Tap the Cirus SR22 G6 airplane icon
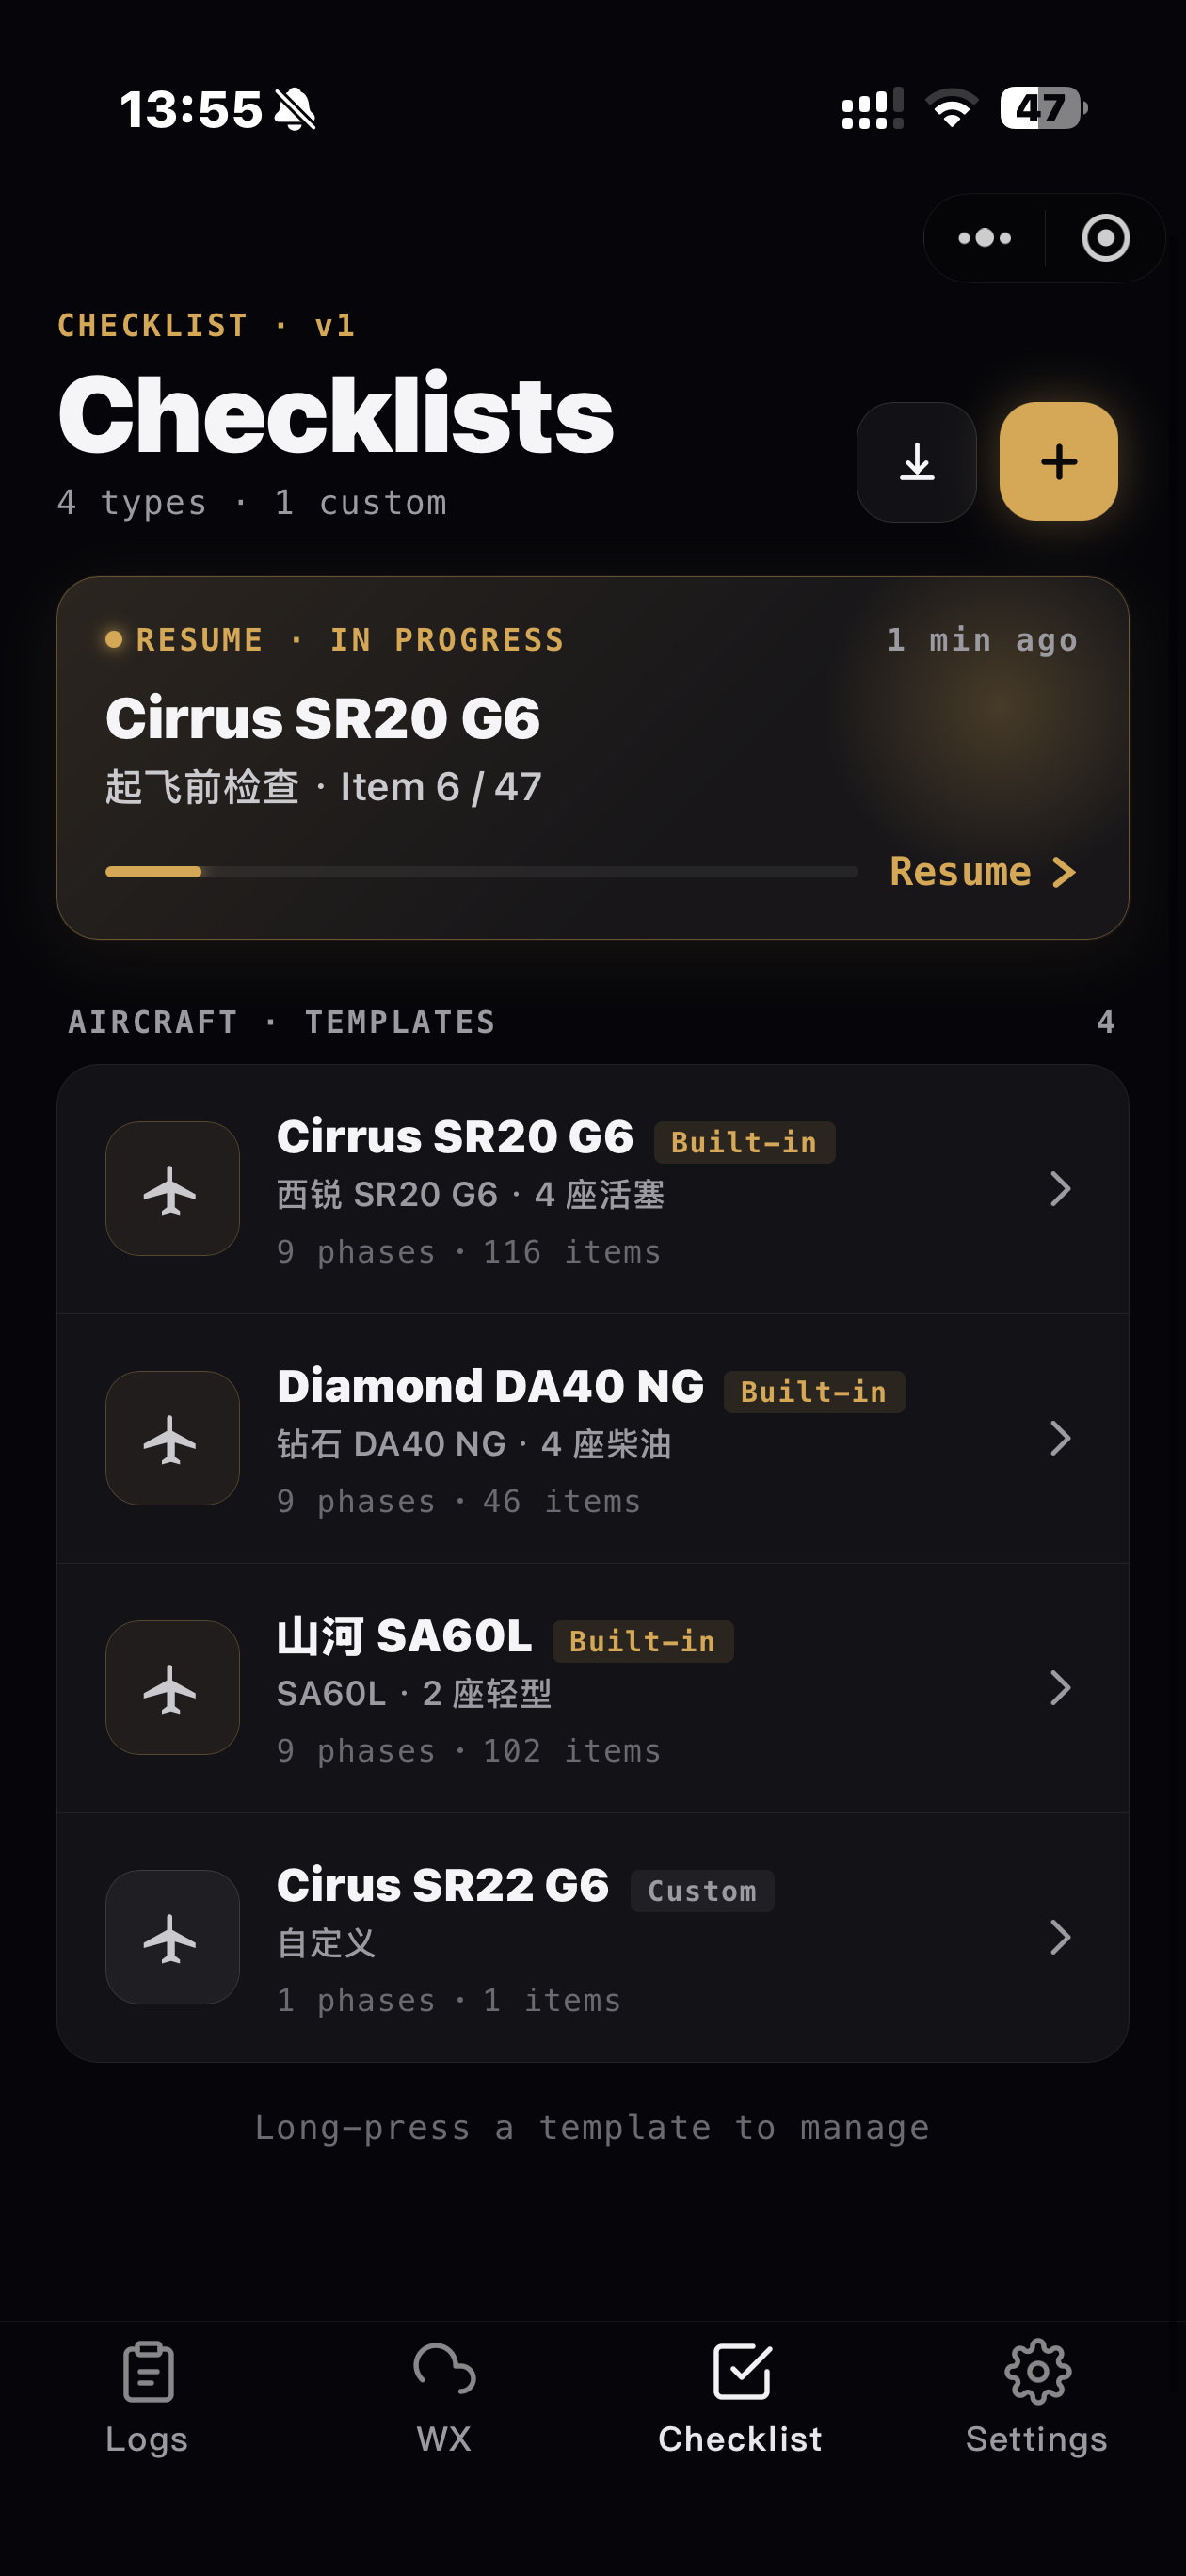This screenshot has height=2576, width=1186. [172, 1936]
